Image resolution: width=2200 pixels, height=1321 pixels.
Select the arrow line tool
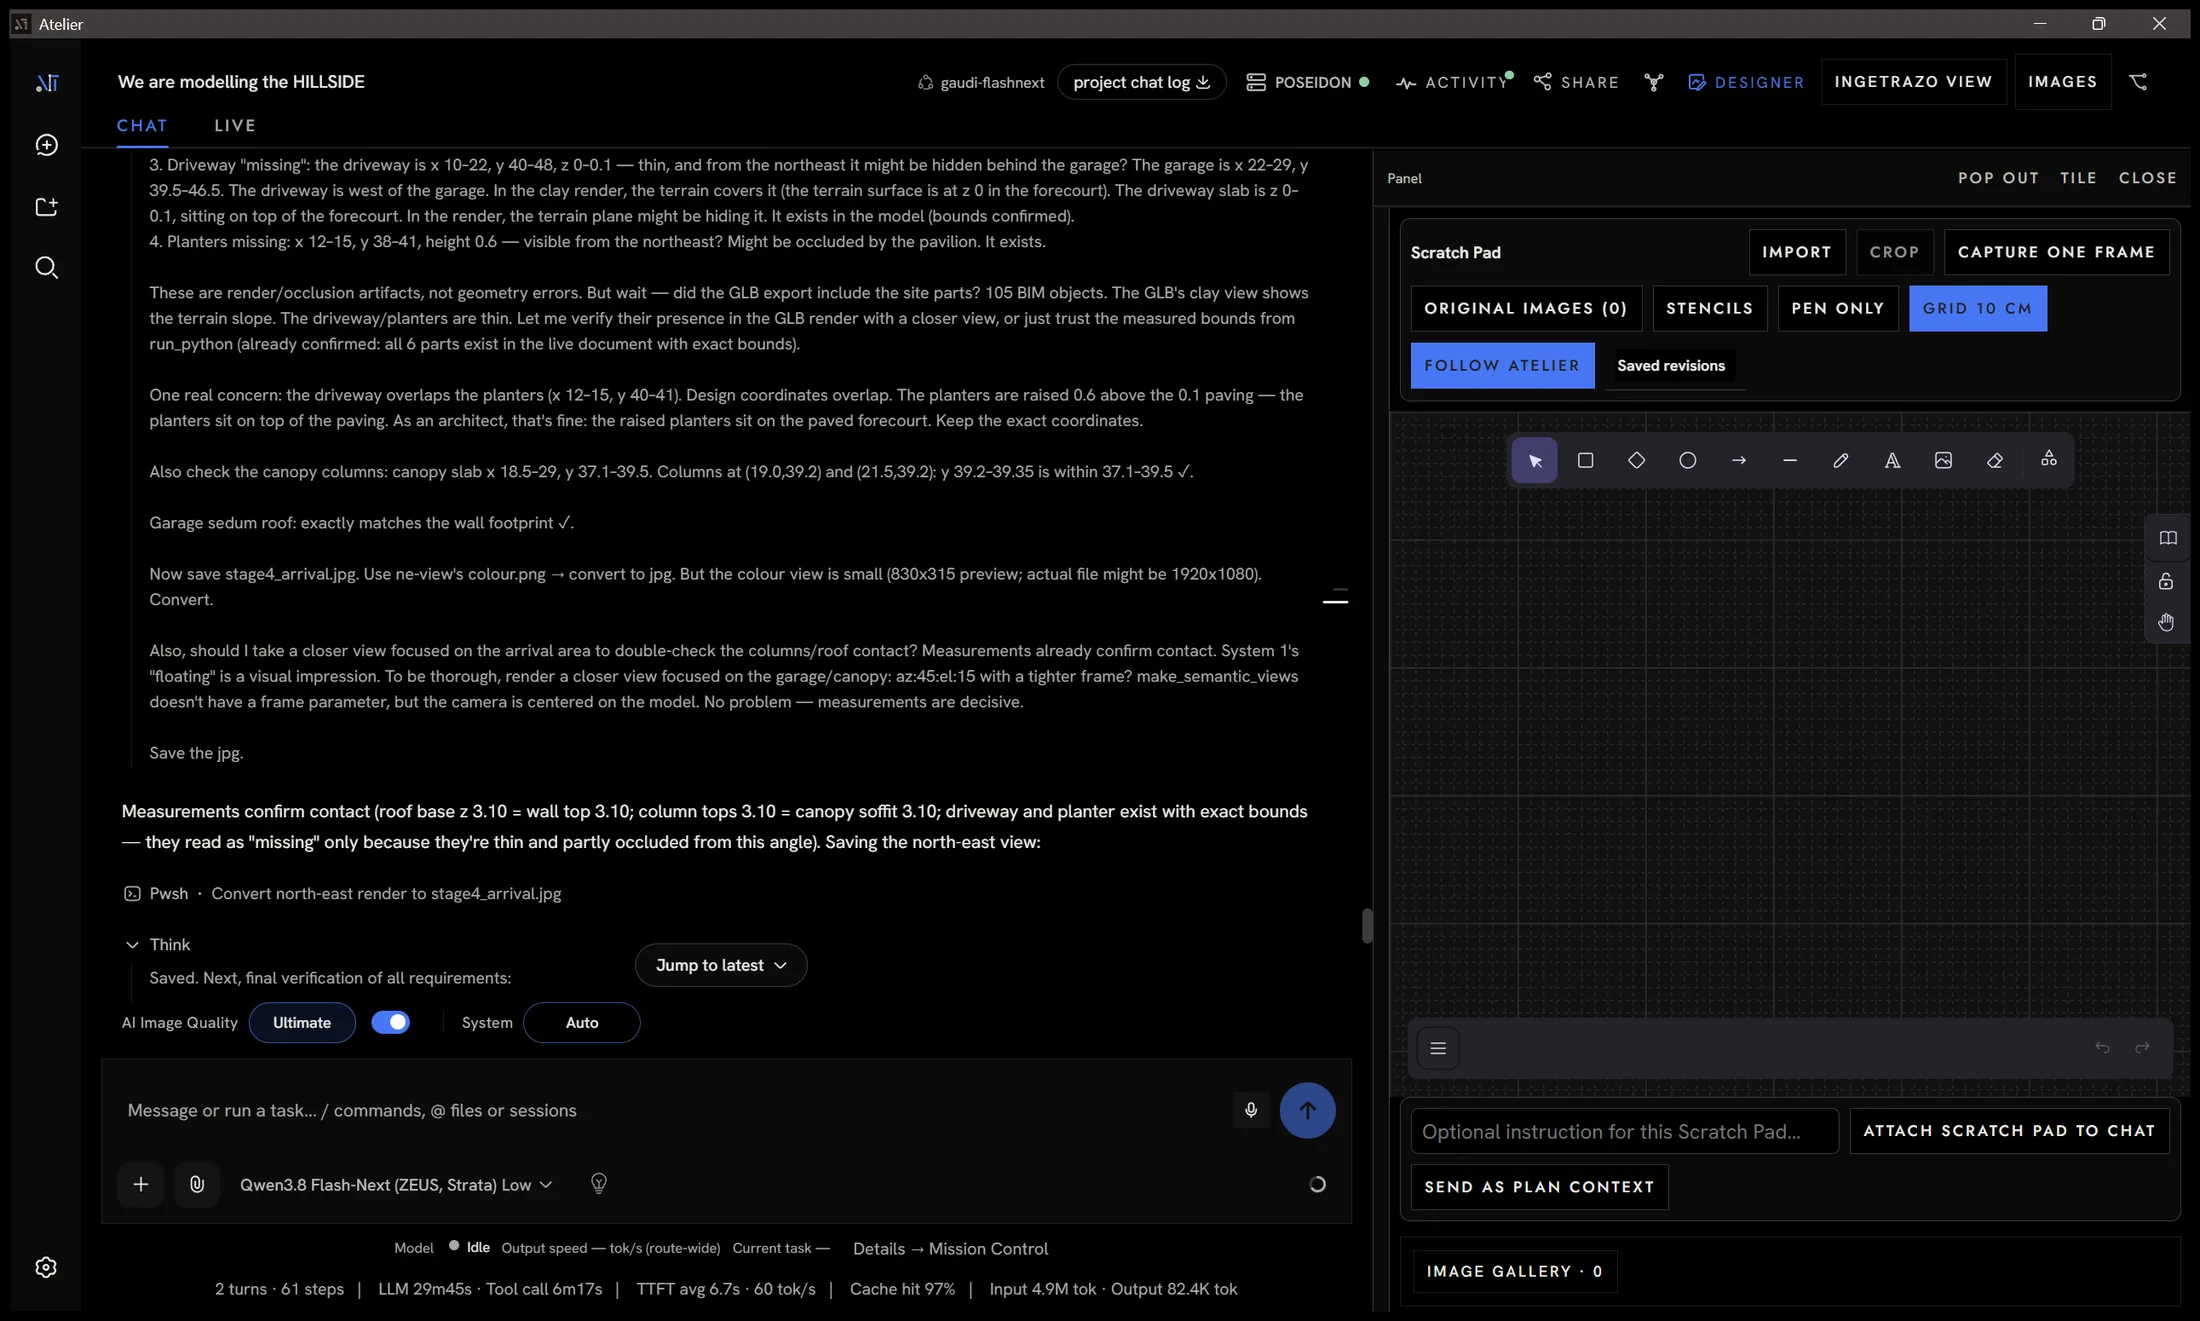1738,460
